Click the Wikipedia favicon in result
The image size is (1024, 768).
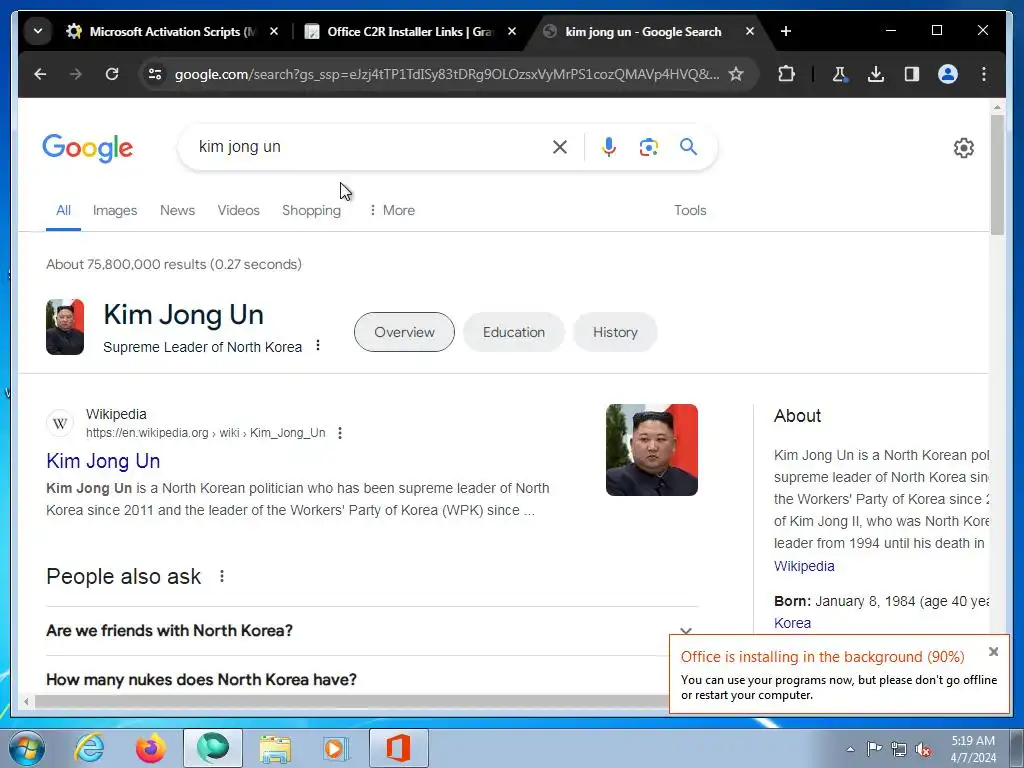point(60,423)
